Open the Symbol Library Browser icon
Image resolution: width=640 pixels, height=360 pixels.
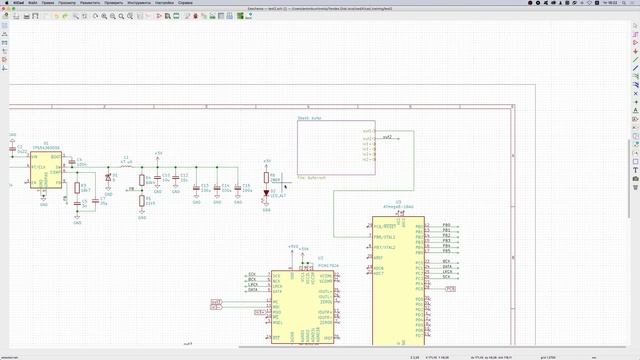pyautogui.click(x=168, y=16)
